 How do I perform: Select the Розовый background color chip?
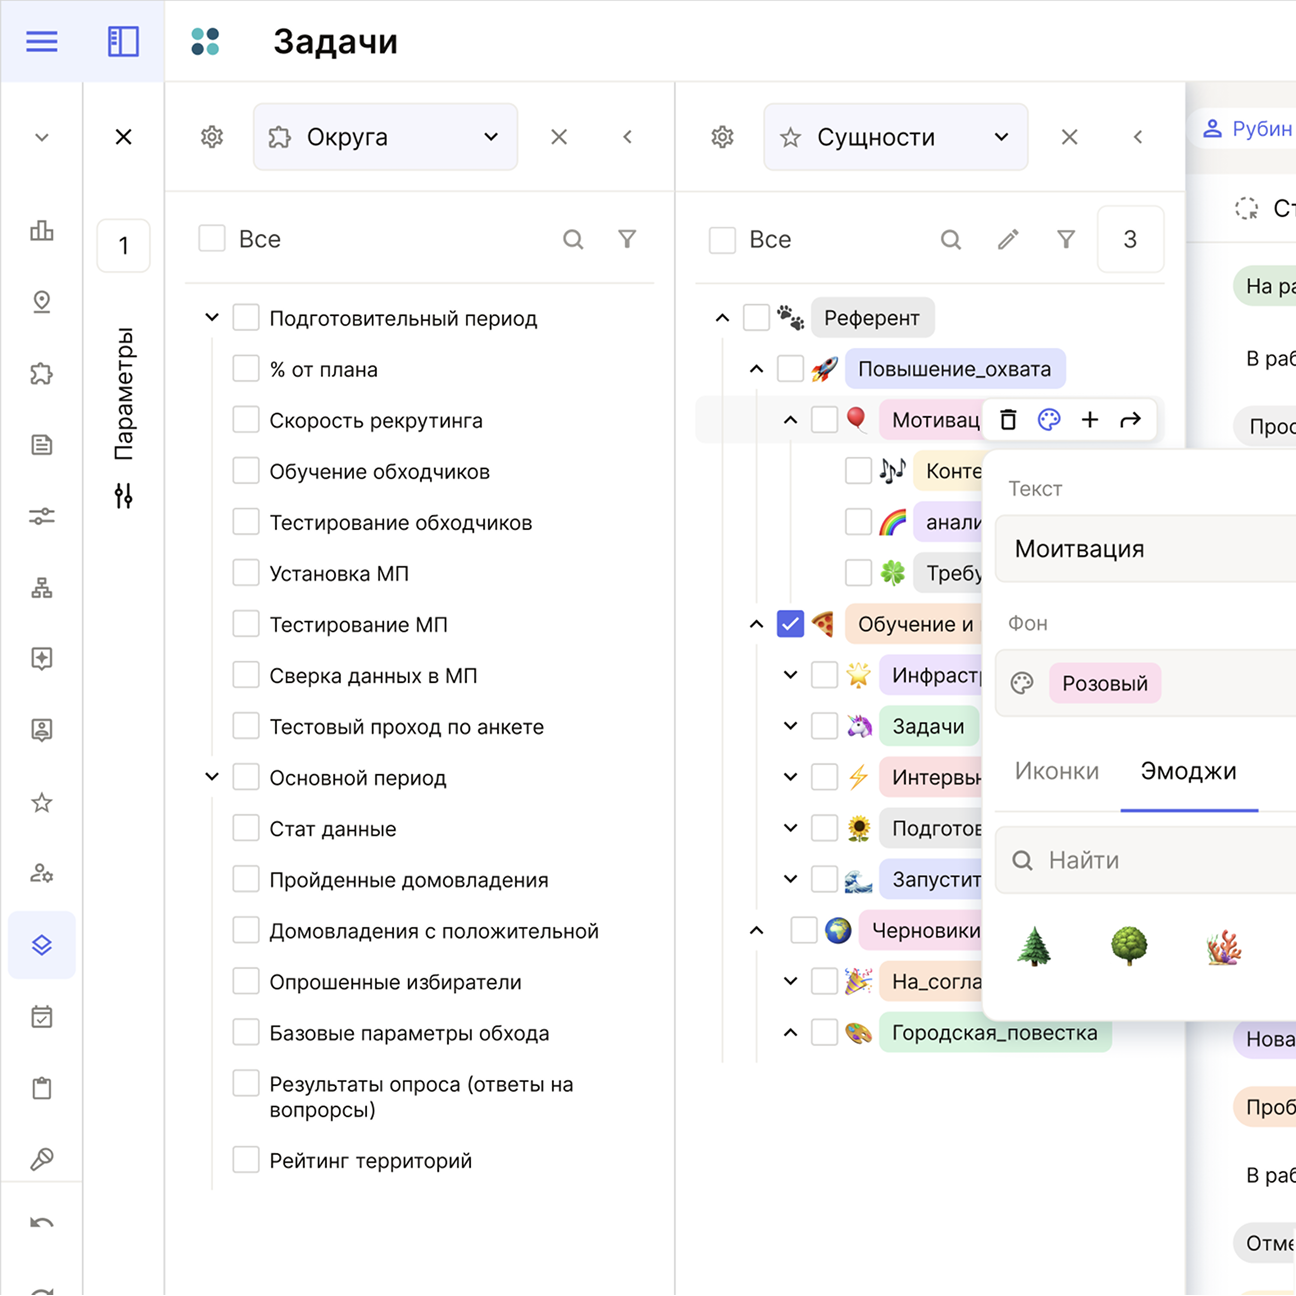click(x=1104, y=684)
